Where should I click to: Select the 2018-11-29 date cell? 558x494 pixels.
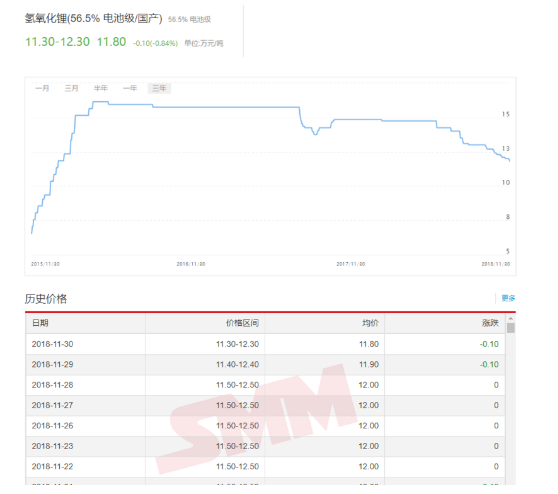coord(52,364)
